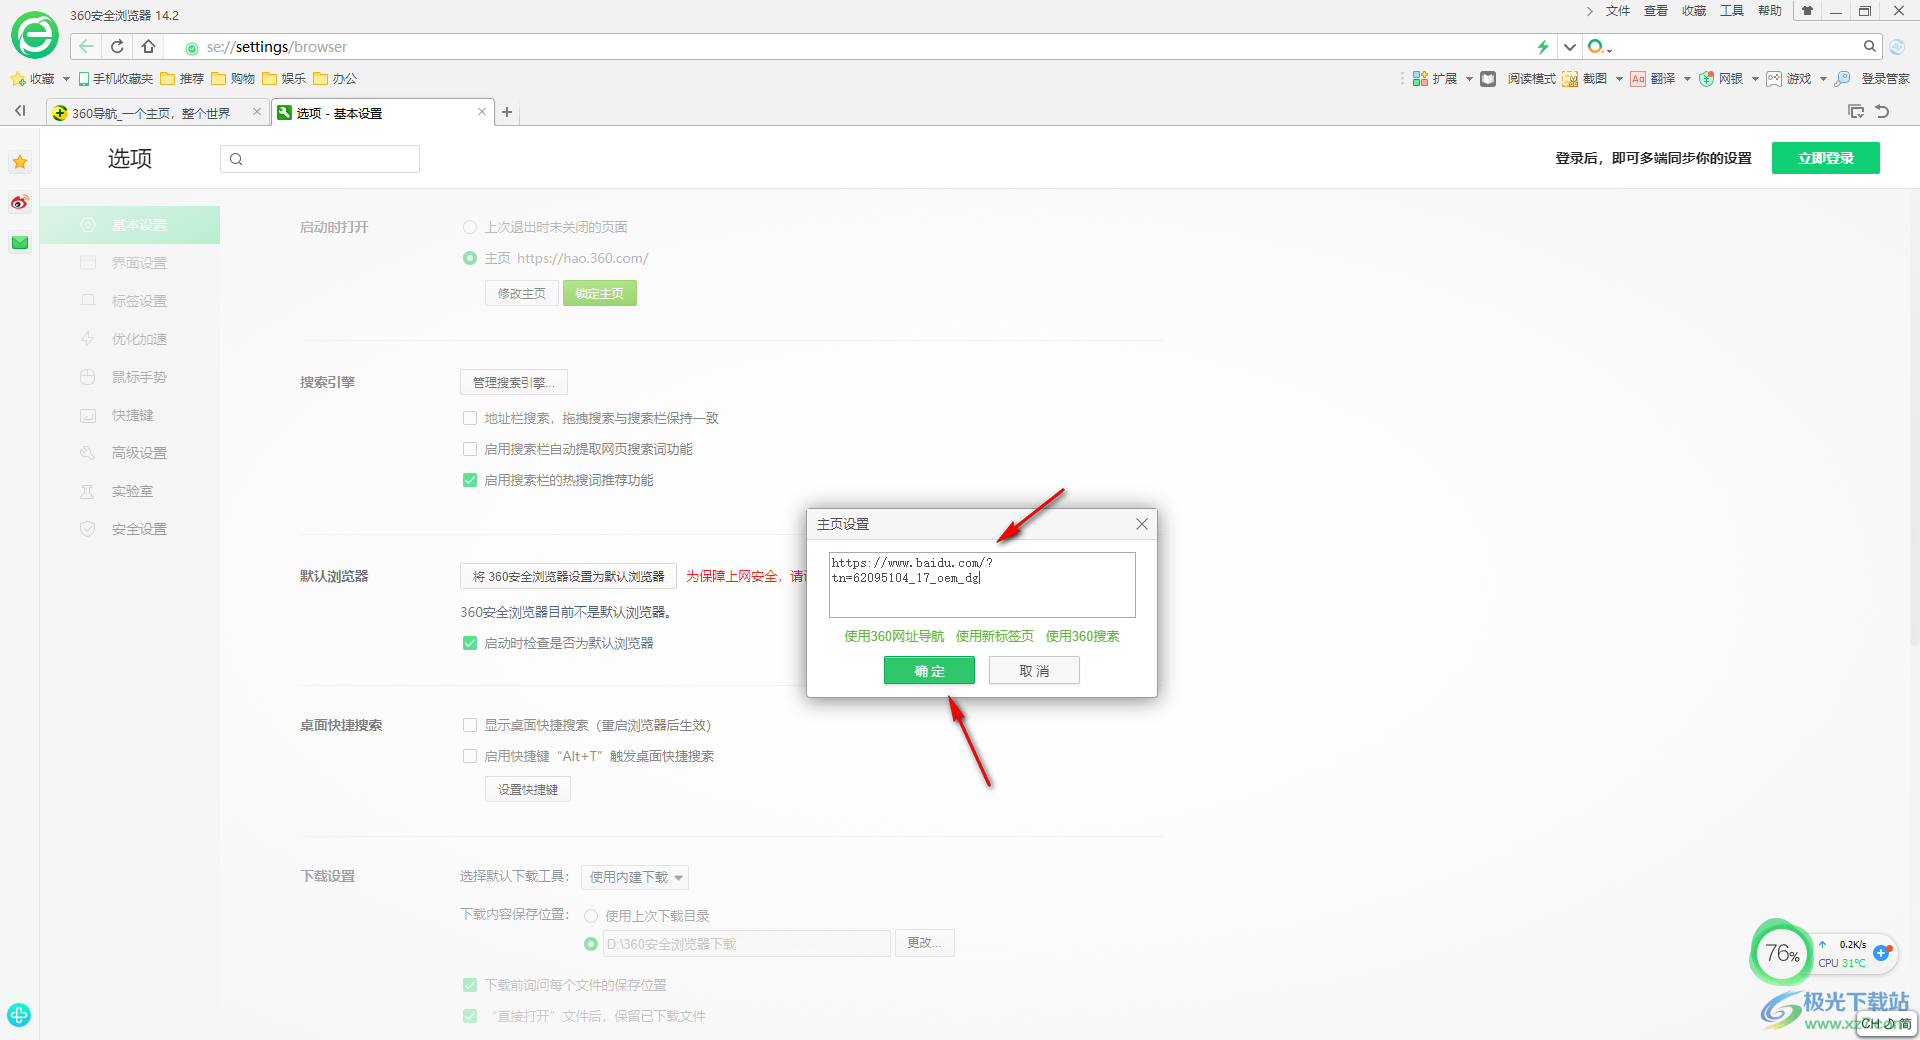Enable Alt+T desktop quick search shortcut checkbox
1920x1040 pixels.
(x=470, y=756)
